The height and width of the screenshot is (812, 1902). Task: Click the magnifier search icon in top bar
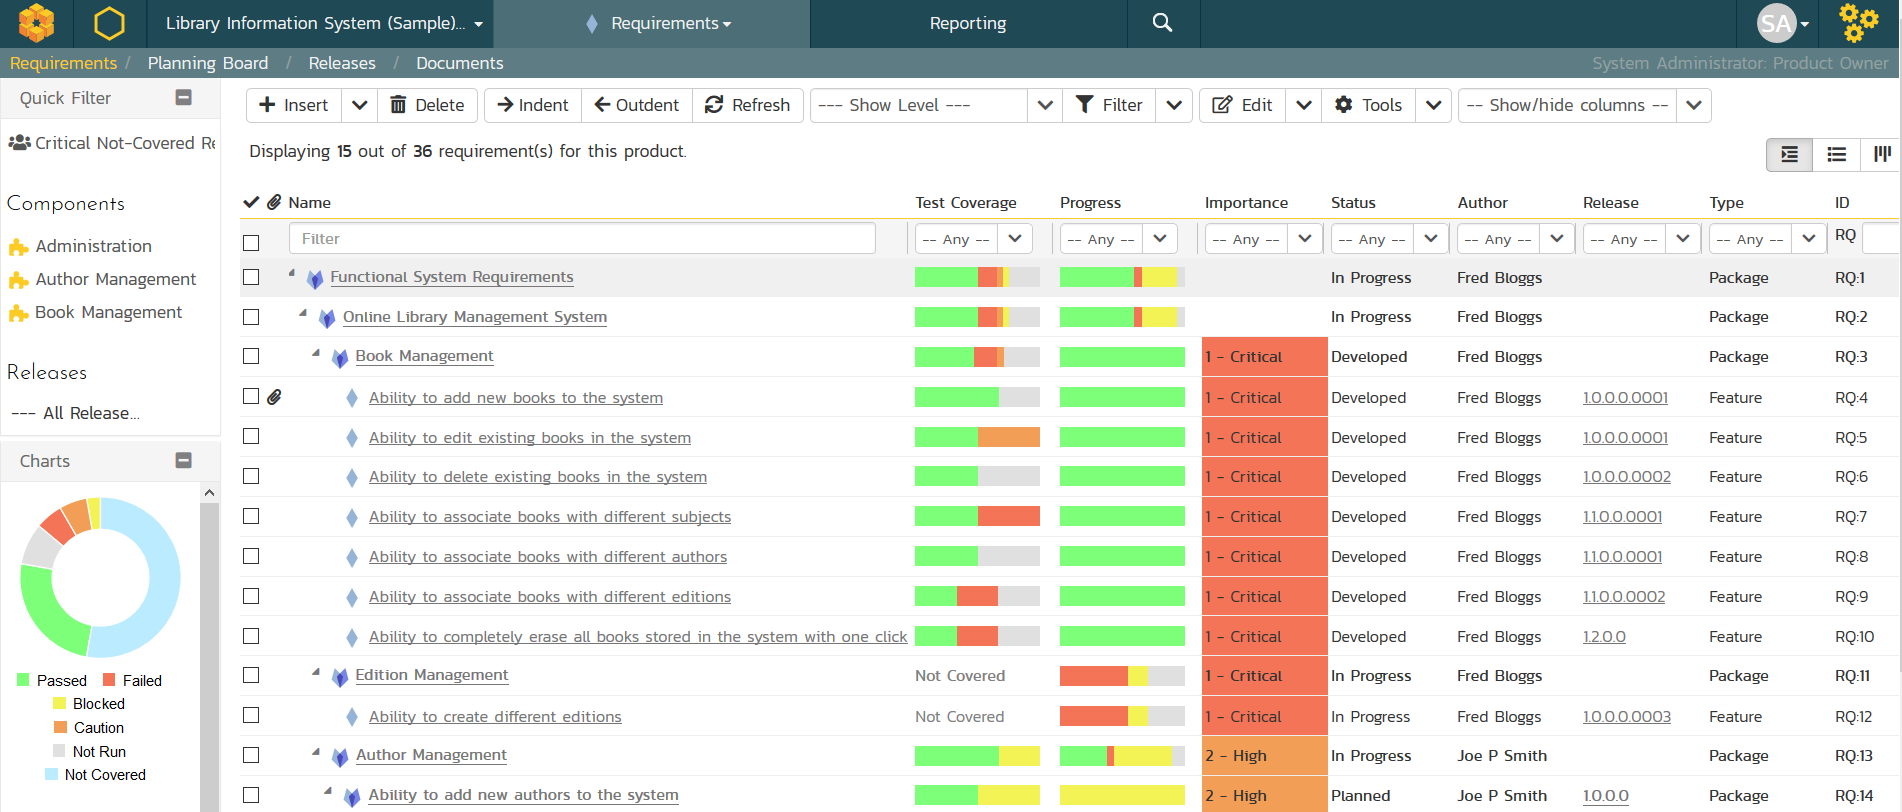click(1162, 23)
